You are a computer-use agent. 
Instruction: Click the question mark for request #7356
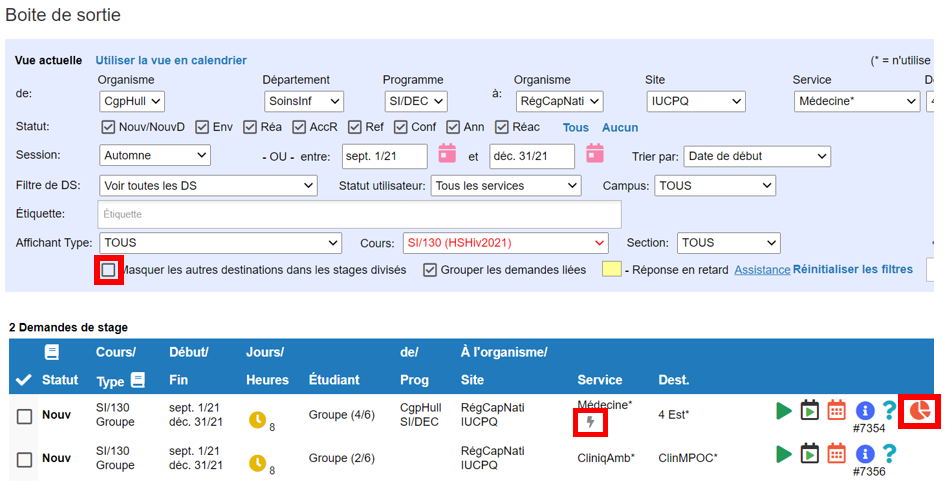coord(888,453)
